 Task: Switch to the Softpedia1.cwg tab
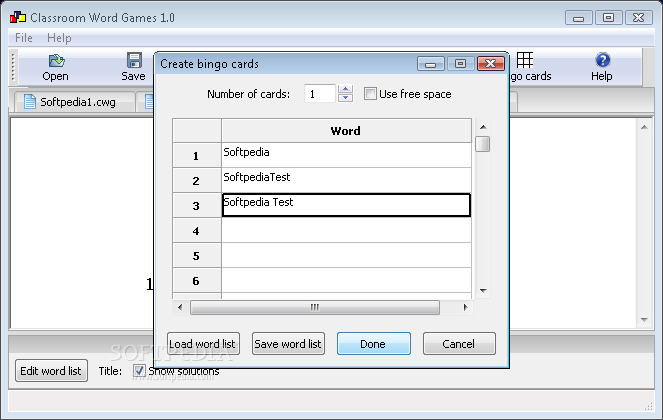(x=75, y=102)
